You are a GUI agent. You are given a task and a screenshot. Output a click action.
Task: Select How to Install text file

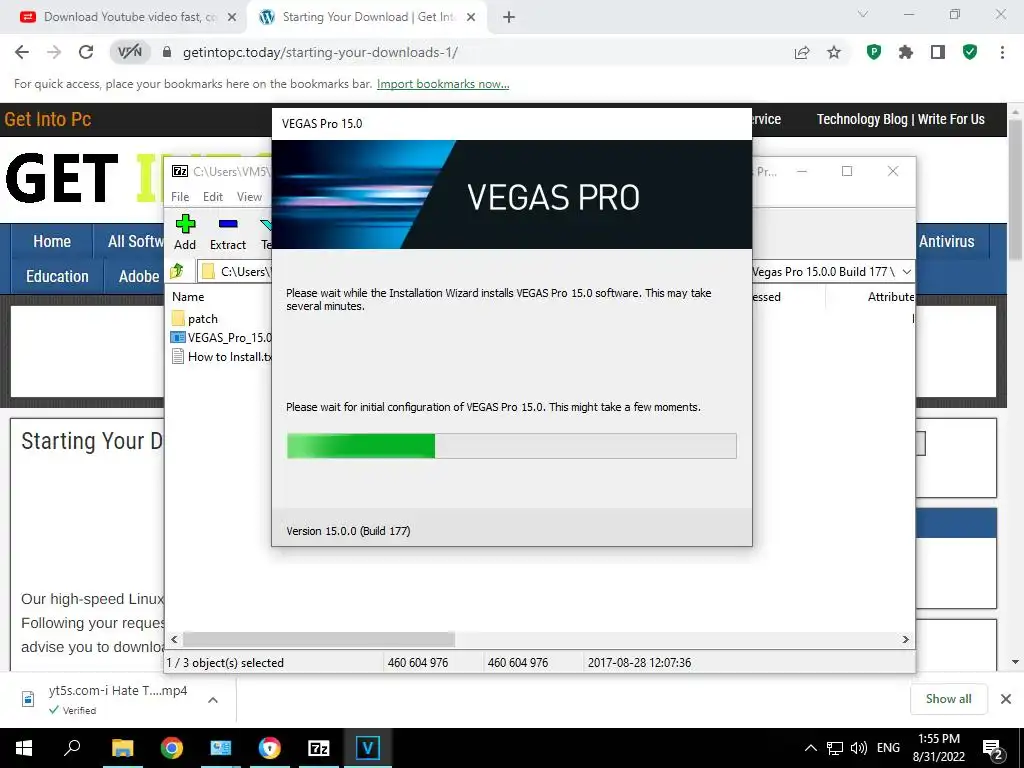(x=221, y=357)
